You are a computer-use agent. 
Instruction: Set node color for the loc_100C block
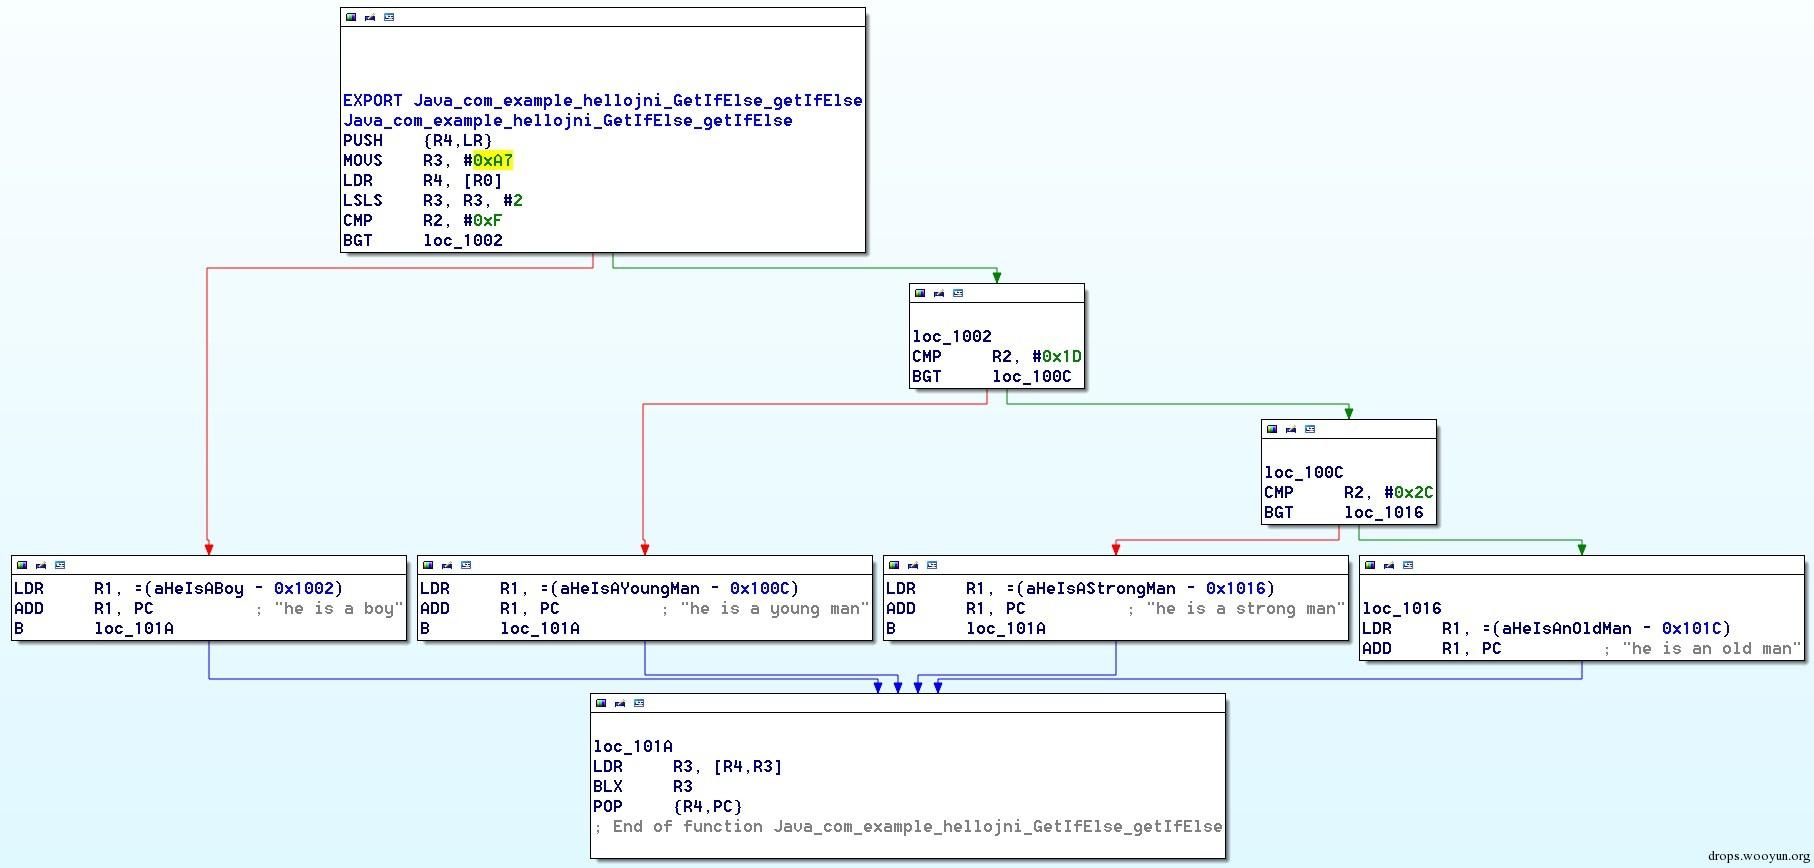pyautogui.click(x=1272, y=429)
